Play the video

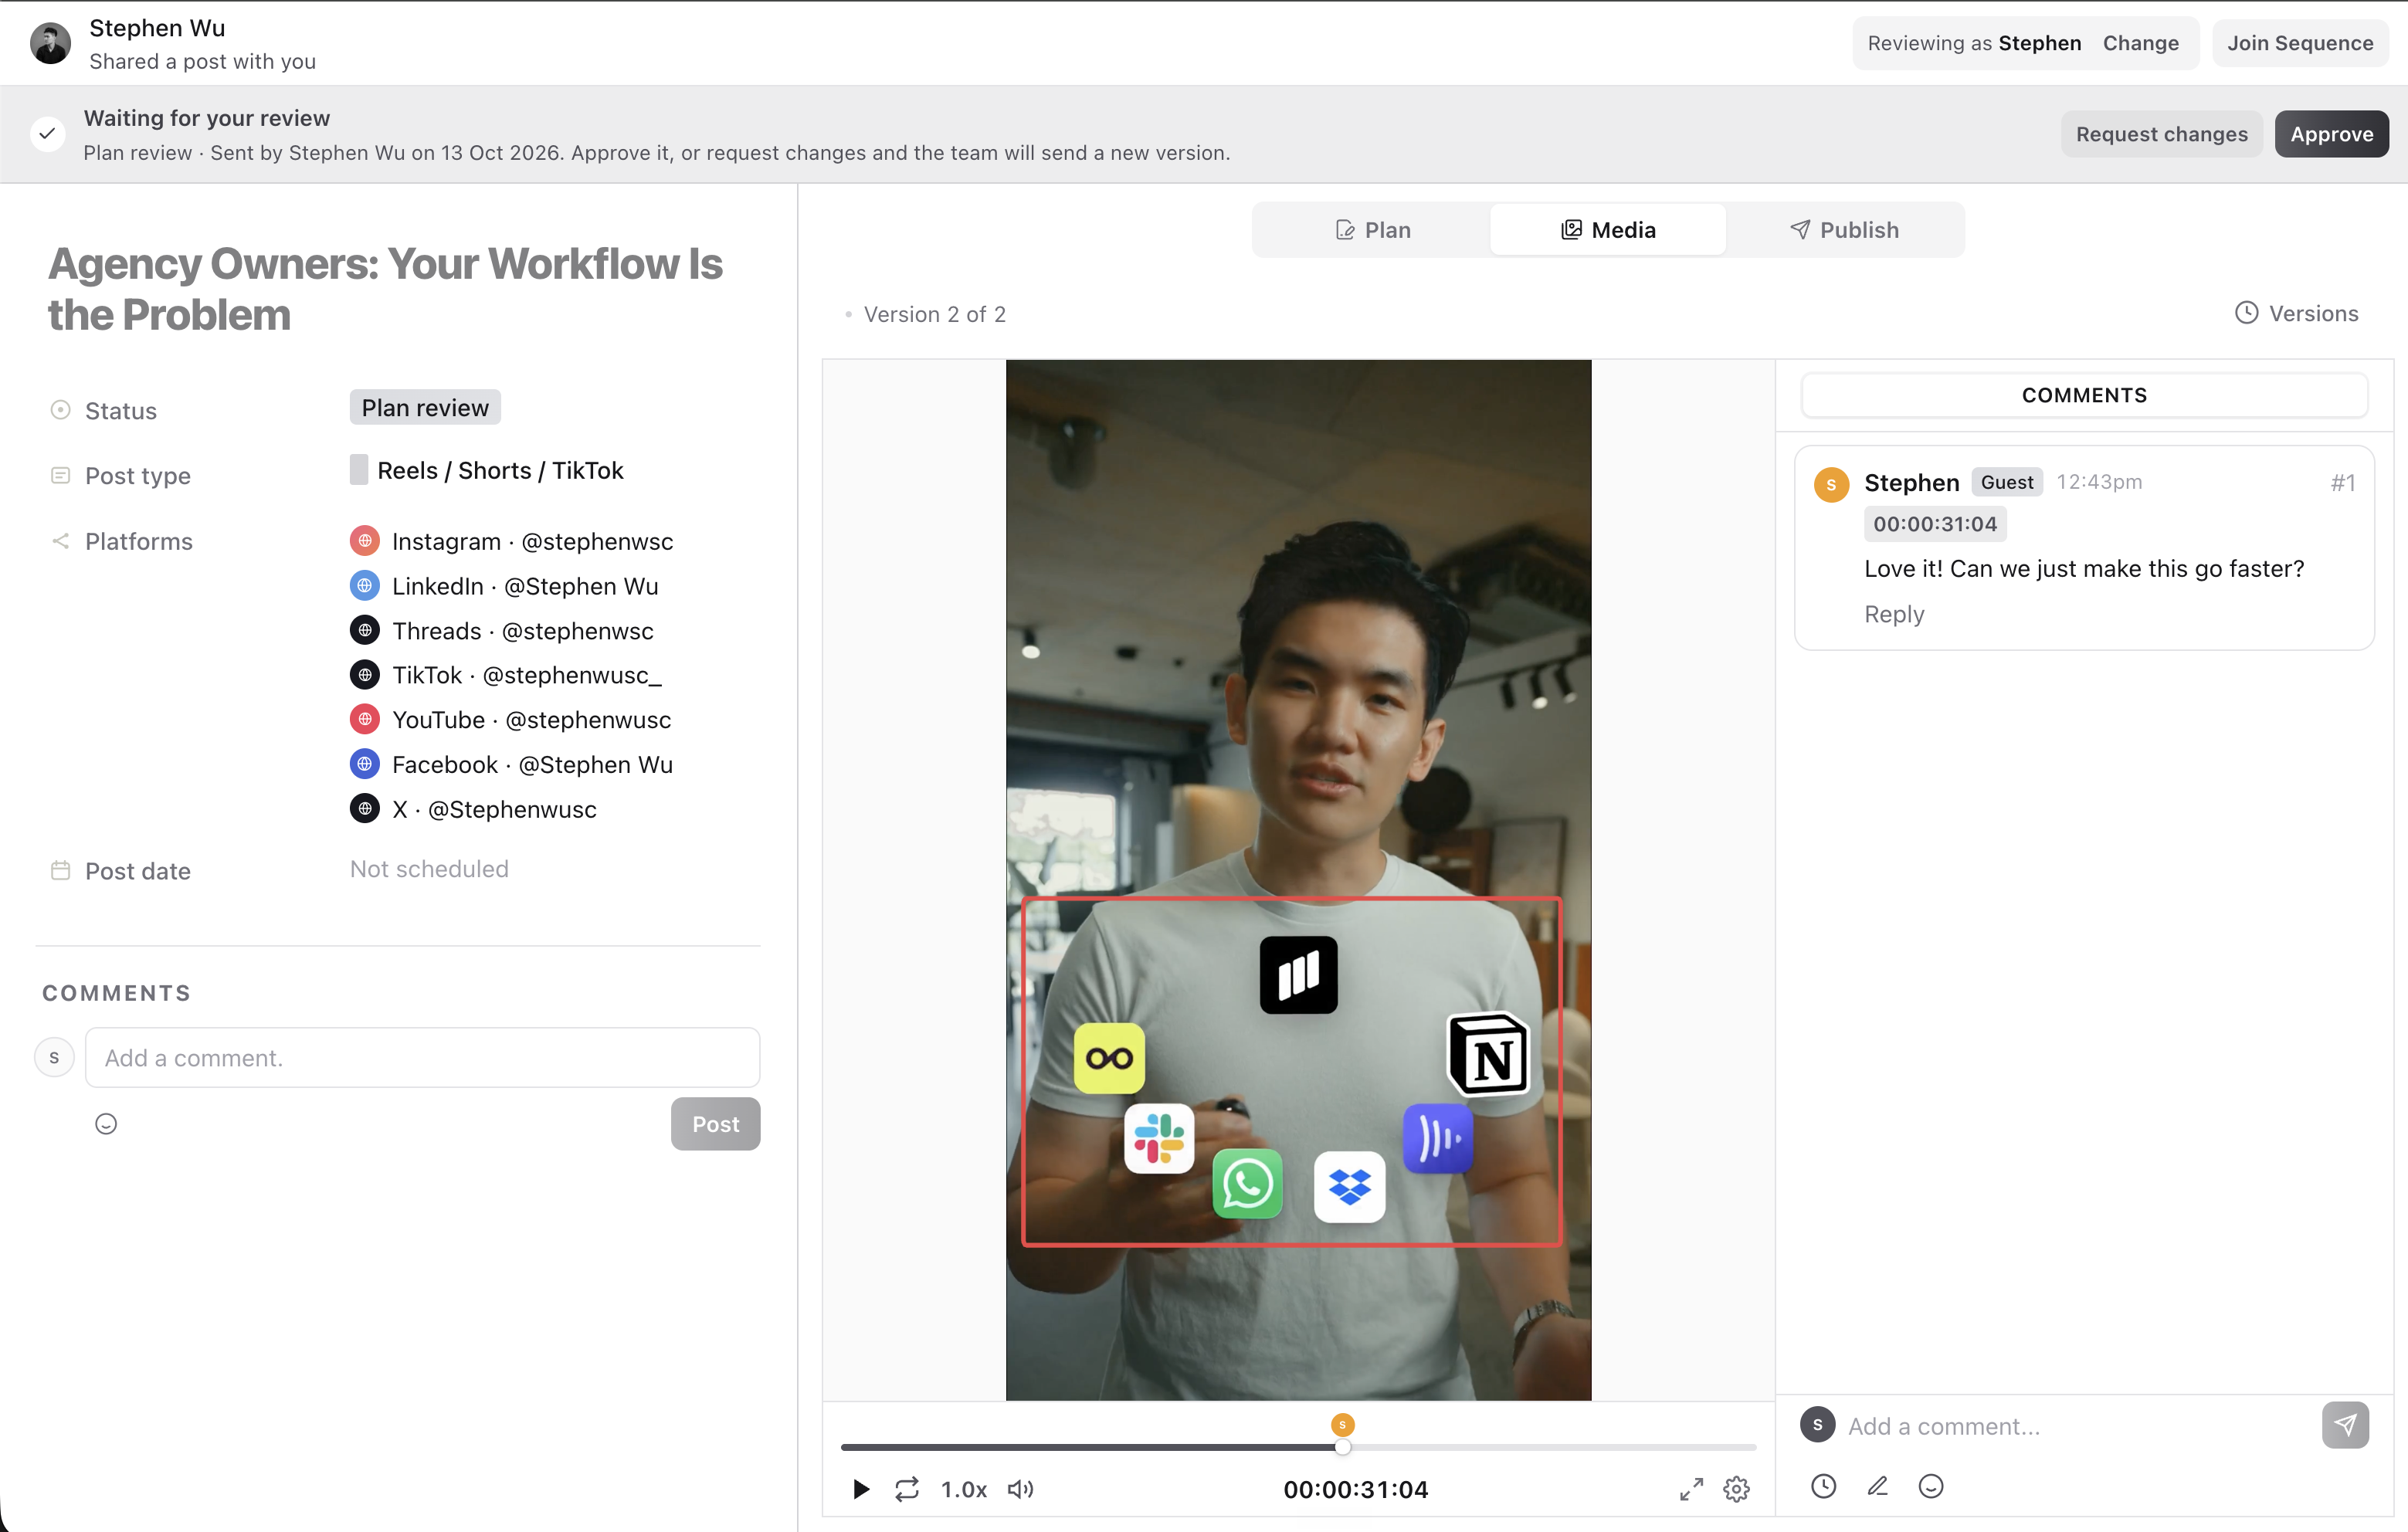point(860,1489)
